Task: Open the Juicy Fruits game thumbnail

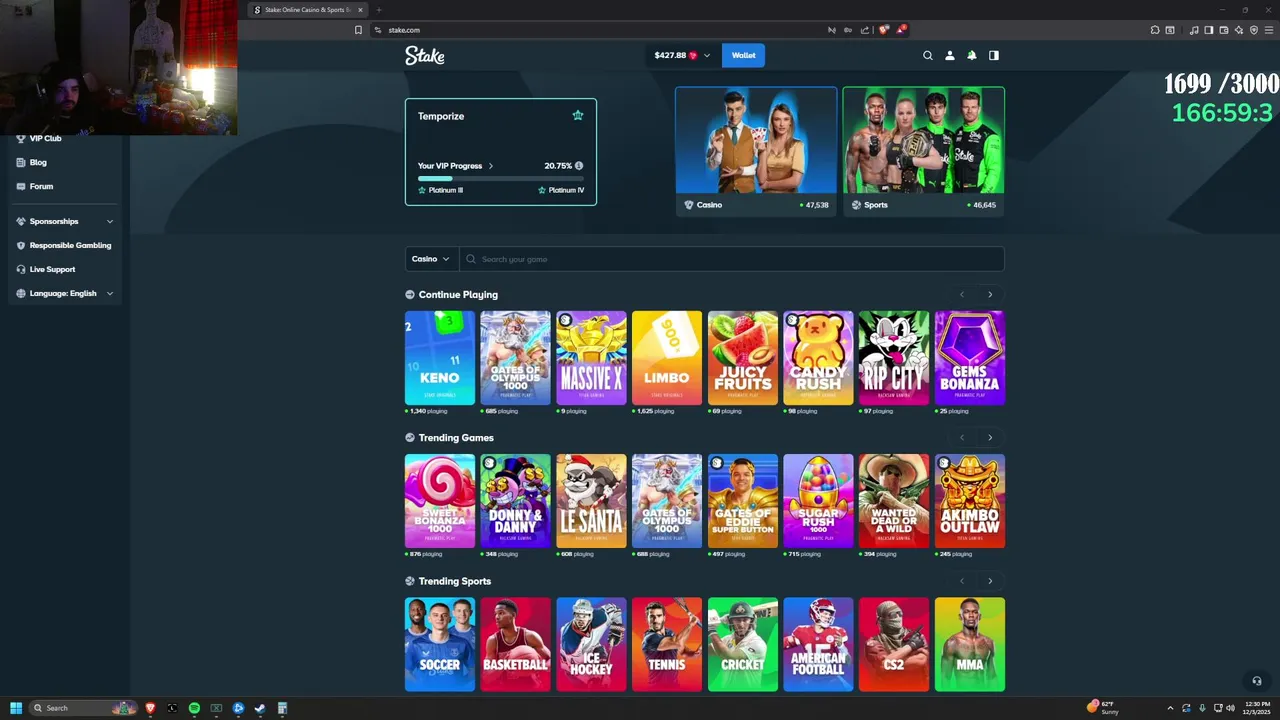Action: [743, 358]
